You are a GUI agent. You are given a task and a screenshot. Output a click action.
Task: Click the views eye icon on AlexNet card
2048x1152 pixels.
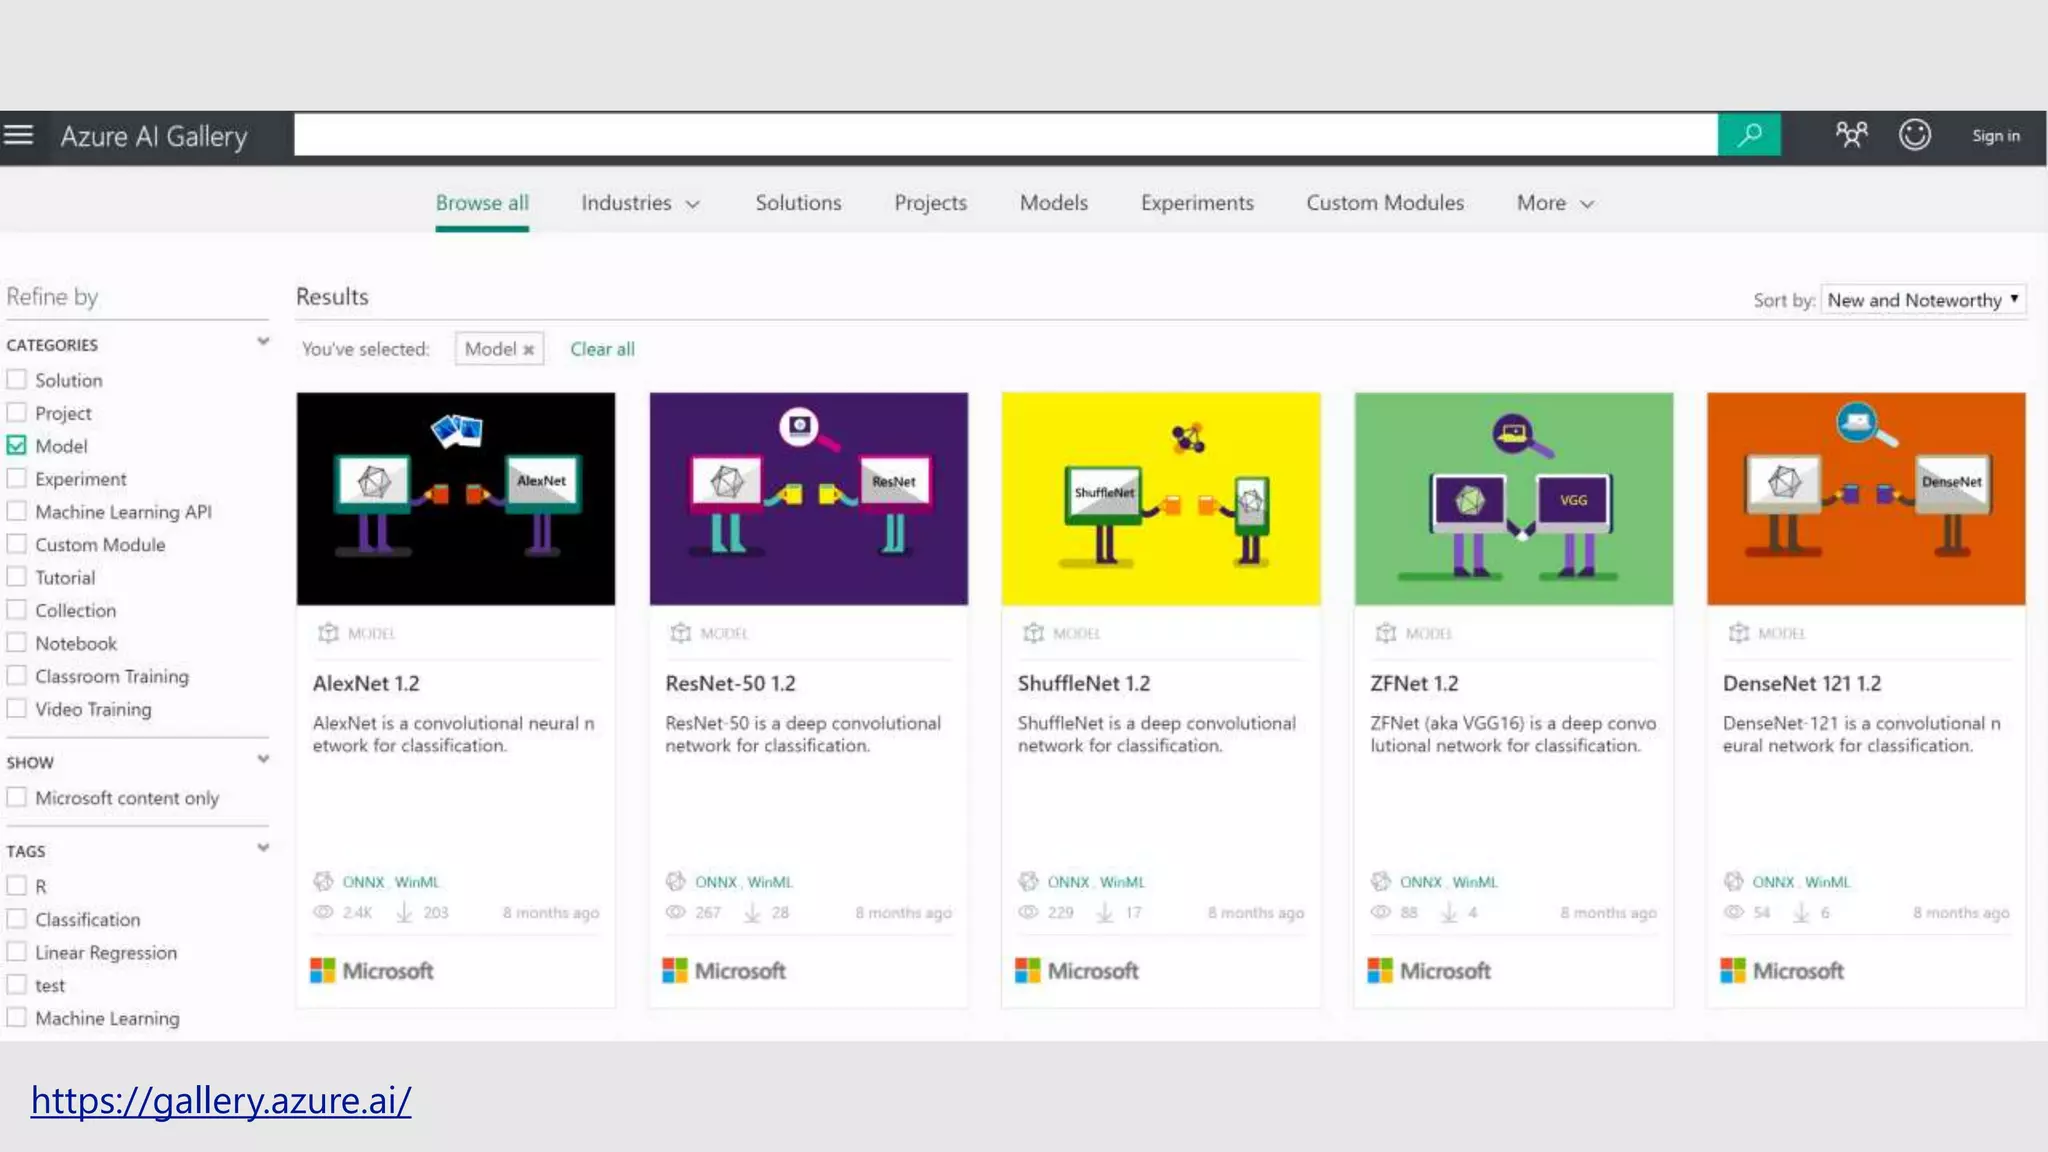coord(323,912)
